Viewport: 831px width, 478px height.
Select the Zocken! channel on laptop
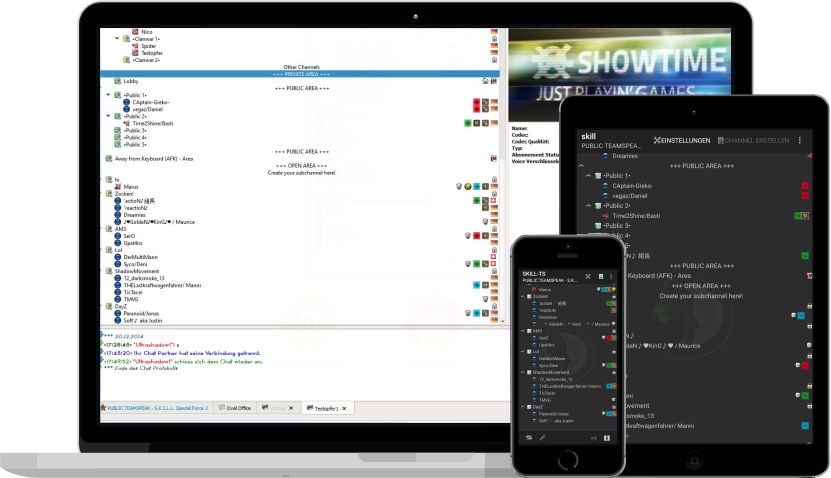point(124,194)
